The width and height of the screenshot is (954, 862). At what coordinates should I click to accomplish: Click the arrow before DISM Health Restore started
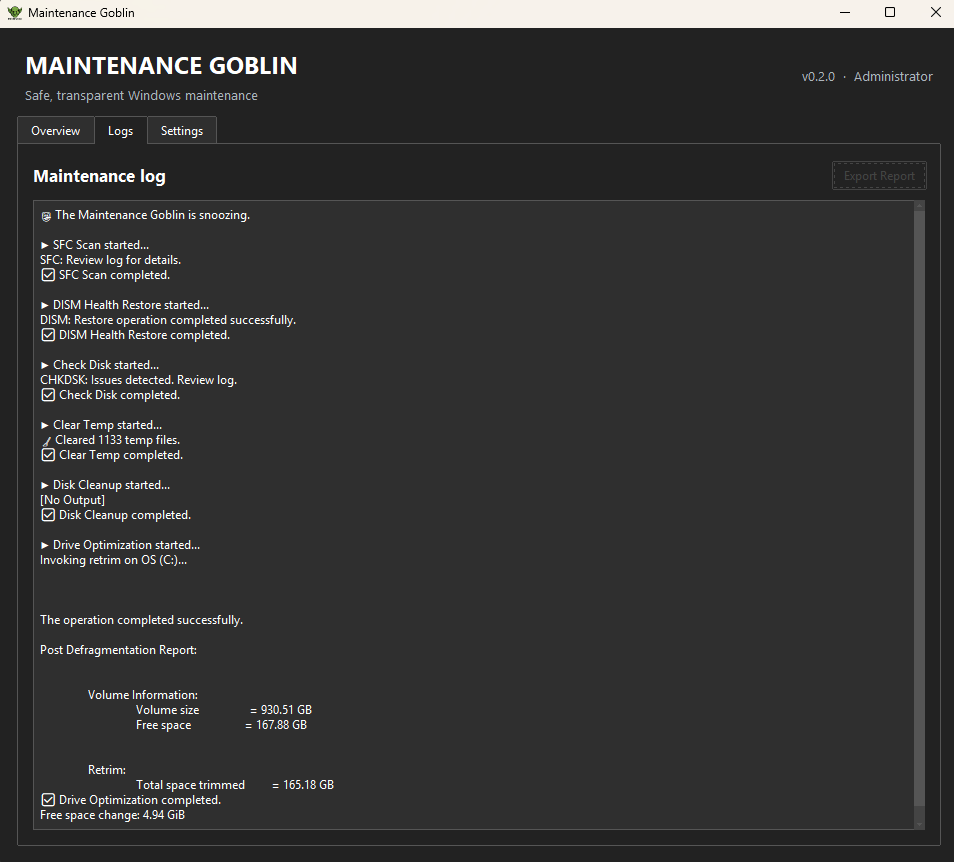click(44, 305)
